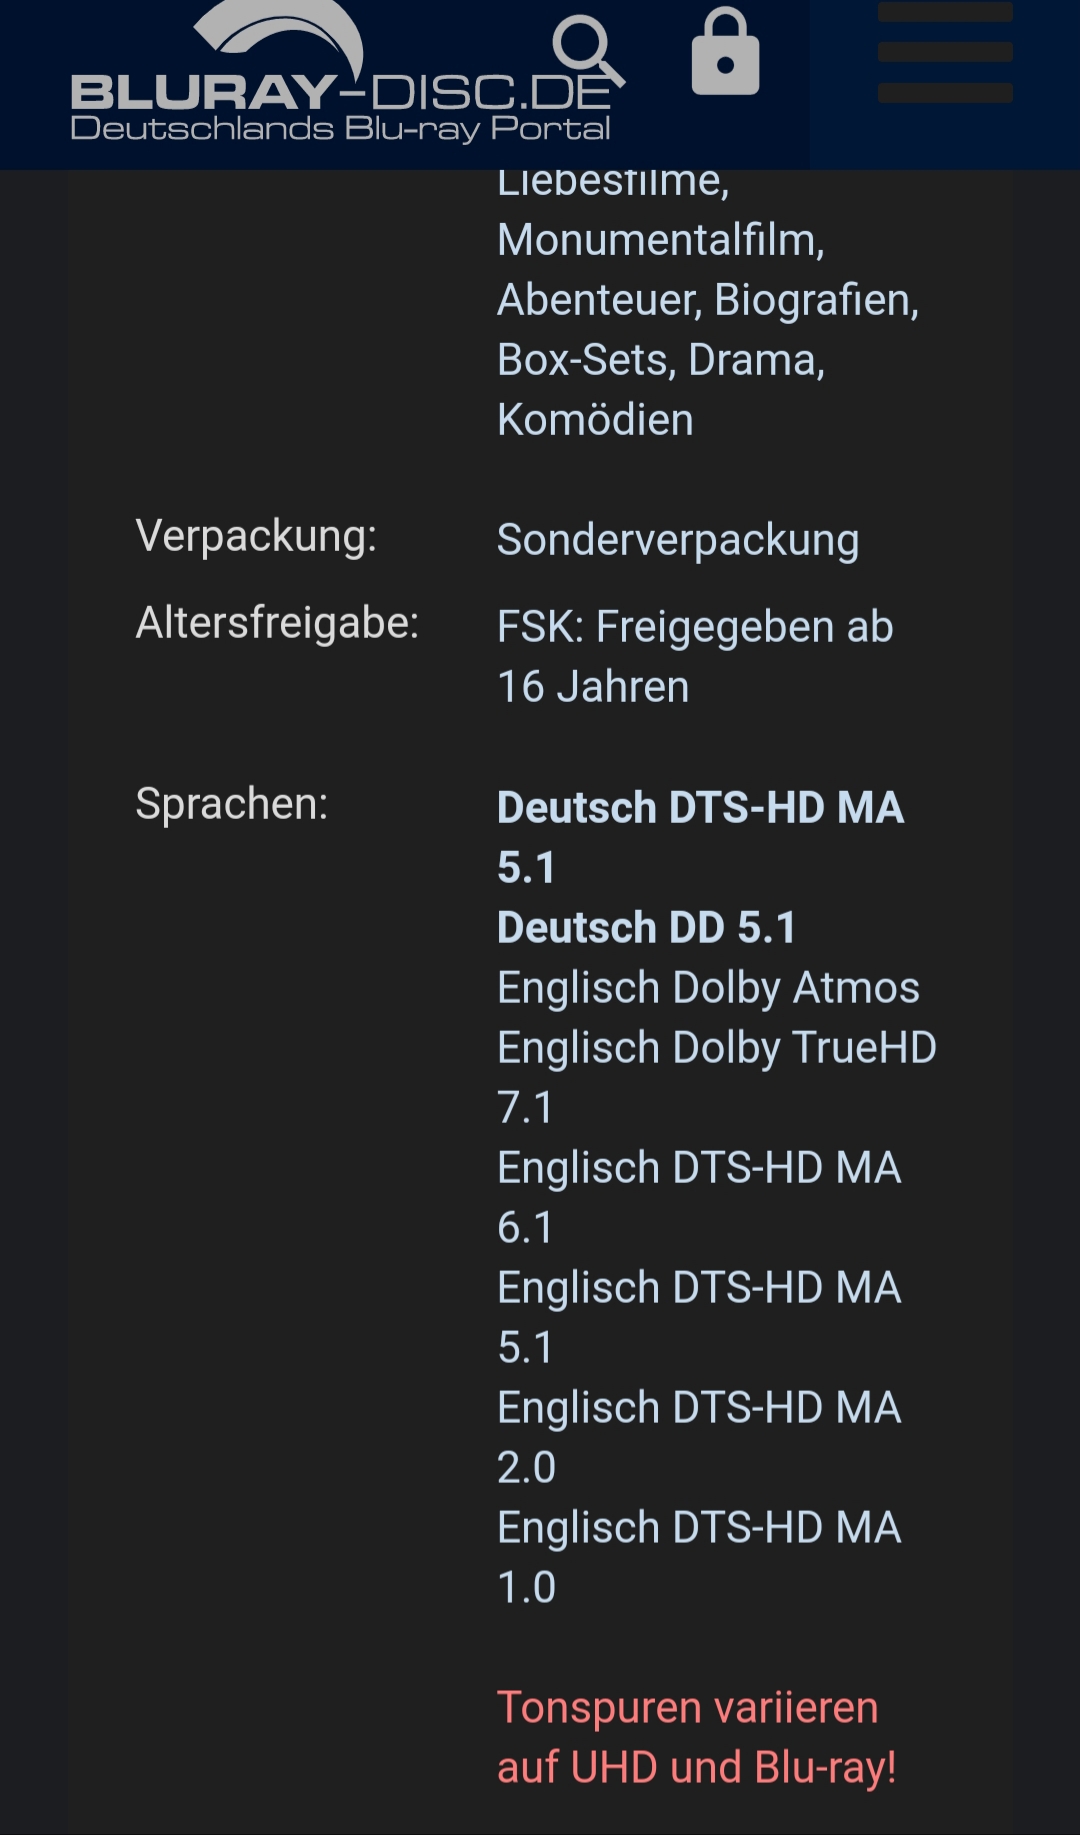Screen dimensions: 1080x1835
Task: Click the Sprachen label
Action: 232,805
